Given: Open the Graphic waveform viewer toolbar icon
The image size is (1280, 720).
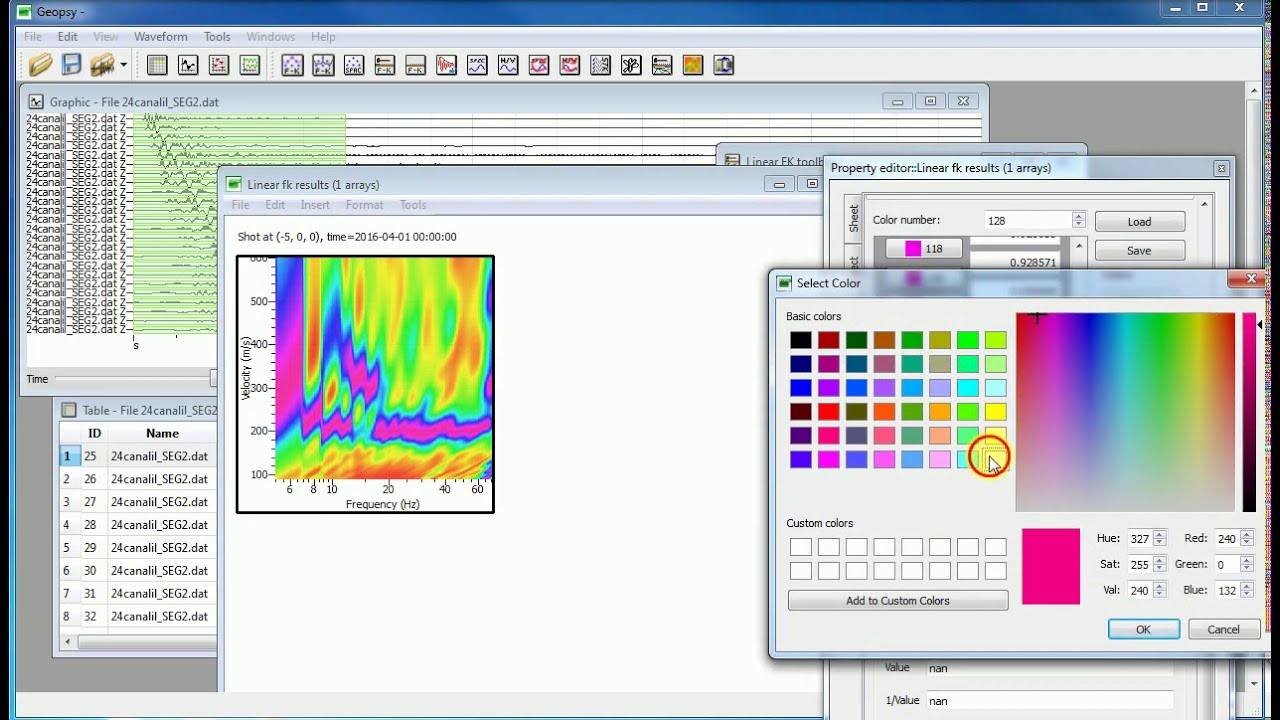Looking at the screenshot, I should (188, 66).
